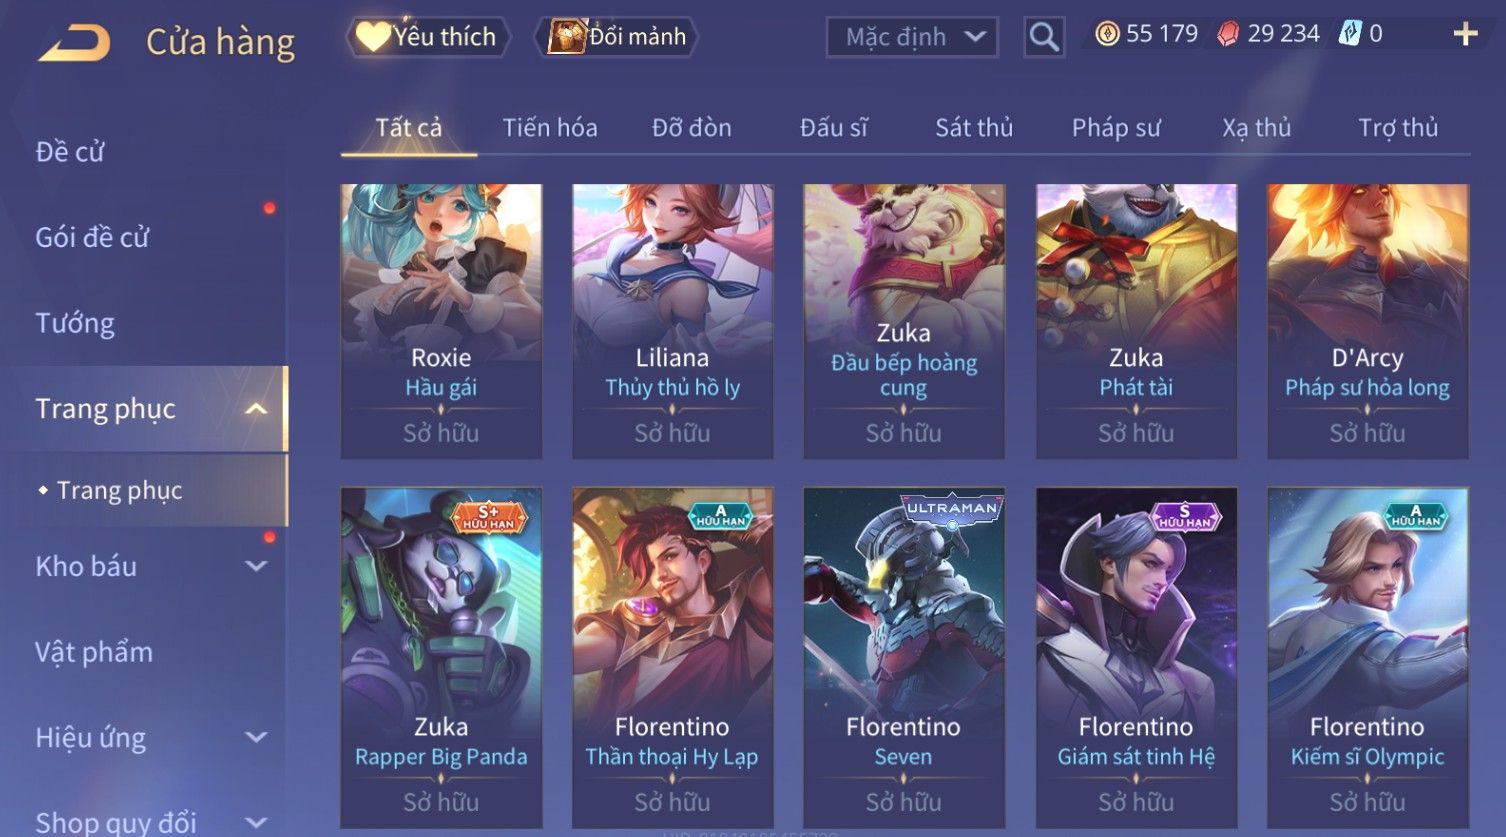Click the gold coin balance icon
The height and width of the screenshot is (837, 1506).
point(1106,34)
